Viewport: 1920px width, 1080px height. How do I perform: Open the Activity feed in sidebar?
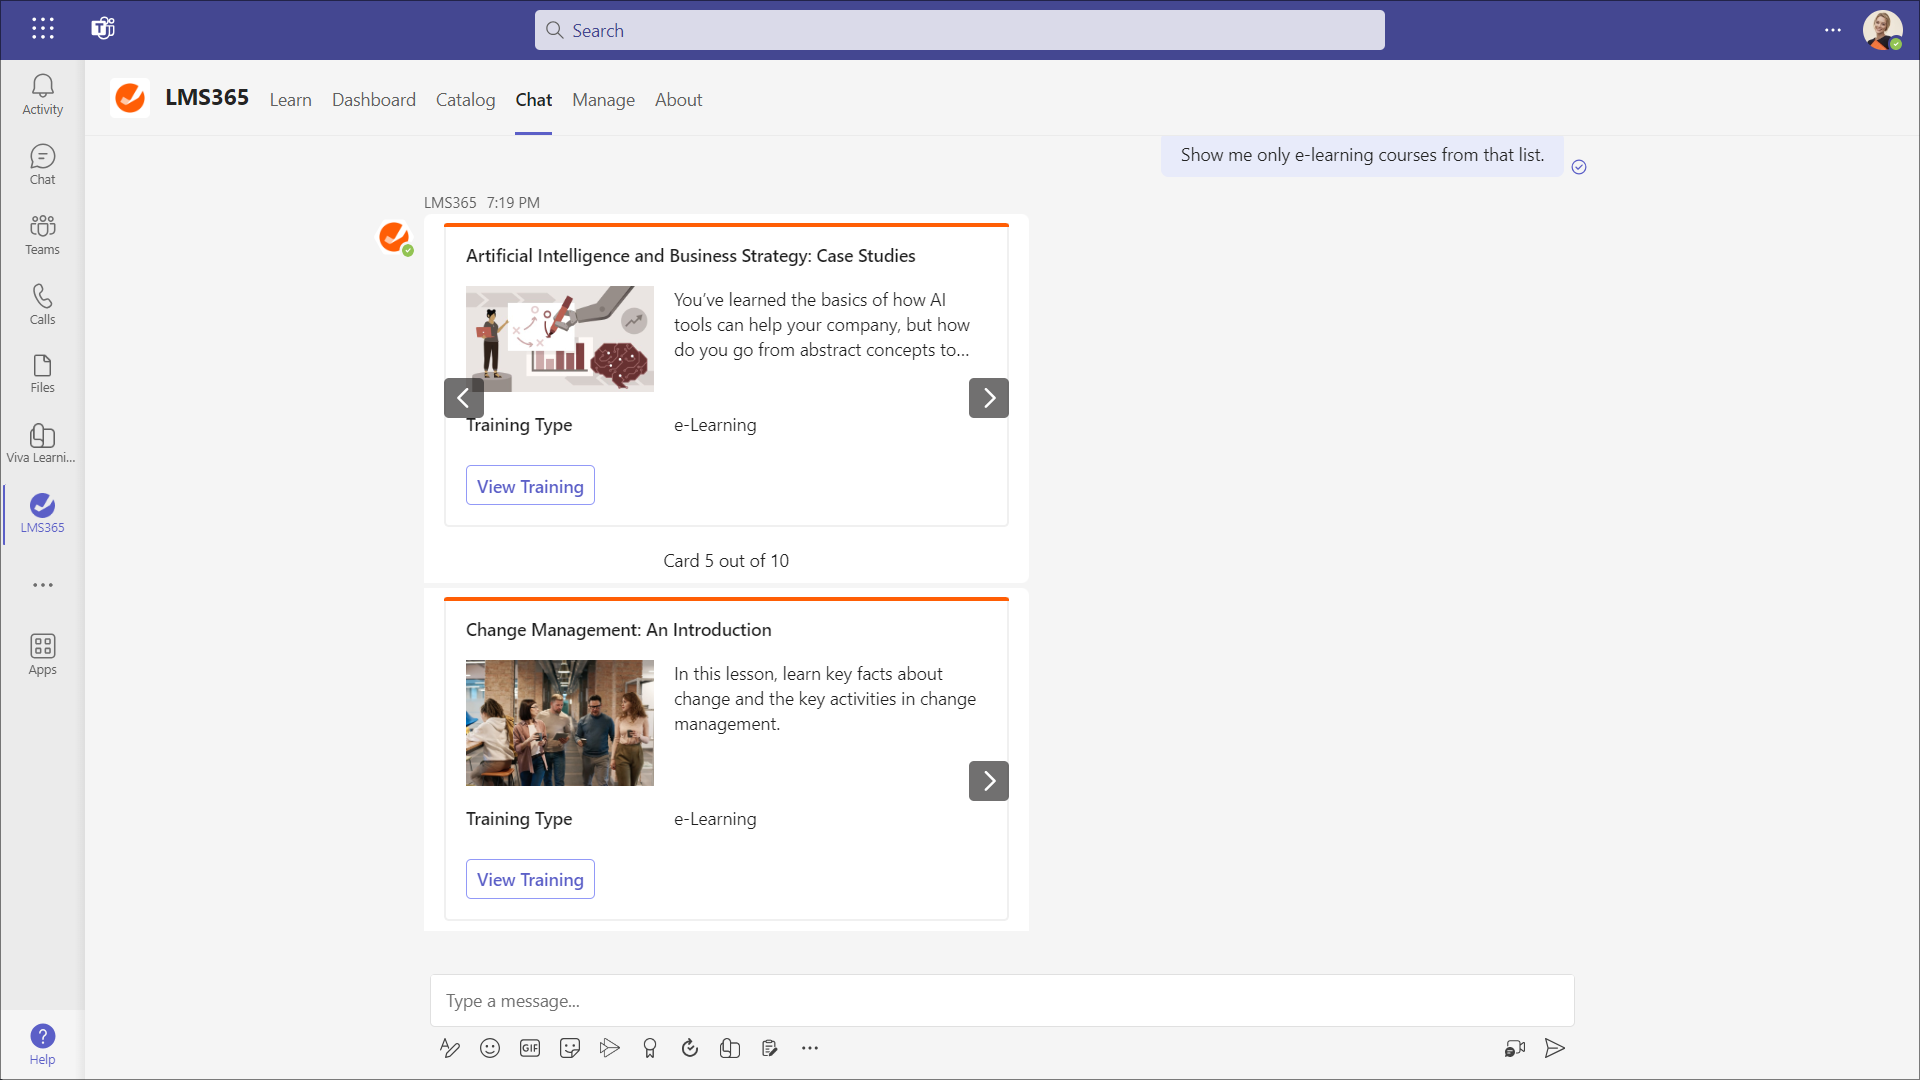coord(42,95)
